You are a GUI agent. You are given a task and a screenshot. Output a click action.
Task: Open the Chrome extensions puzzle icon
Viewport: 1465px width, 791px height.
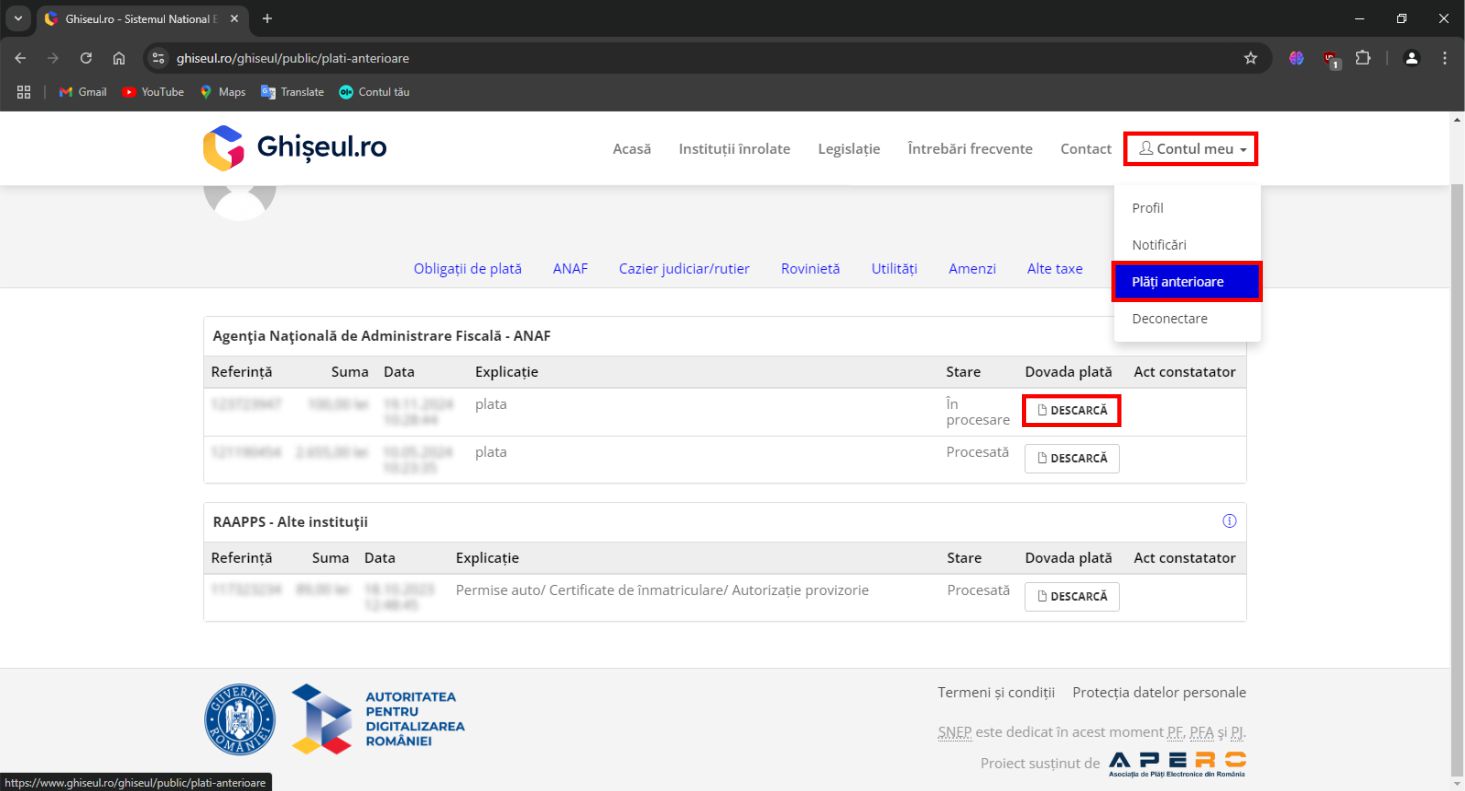(1362, 58)
